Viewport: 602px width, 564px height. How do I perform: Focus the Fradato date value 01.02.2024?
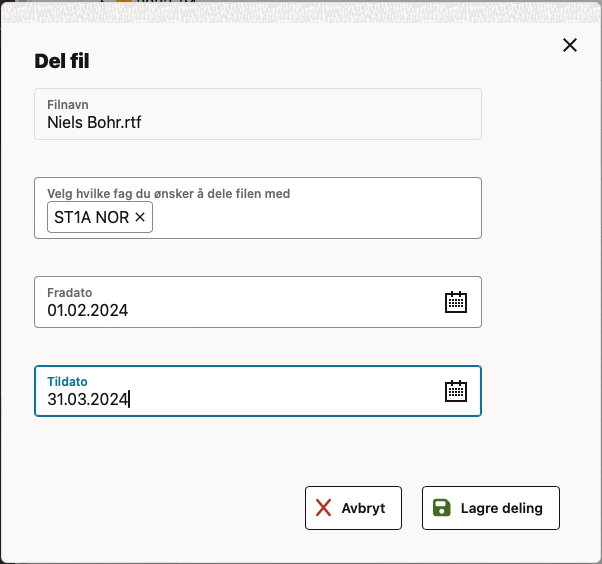tap(88, 310)
